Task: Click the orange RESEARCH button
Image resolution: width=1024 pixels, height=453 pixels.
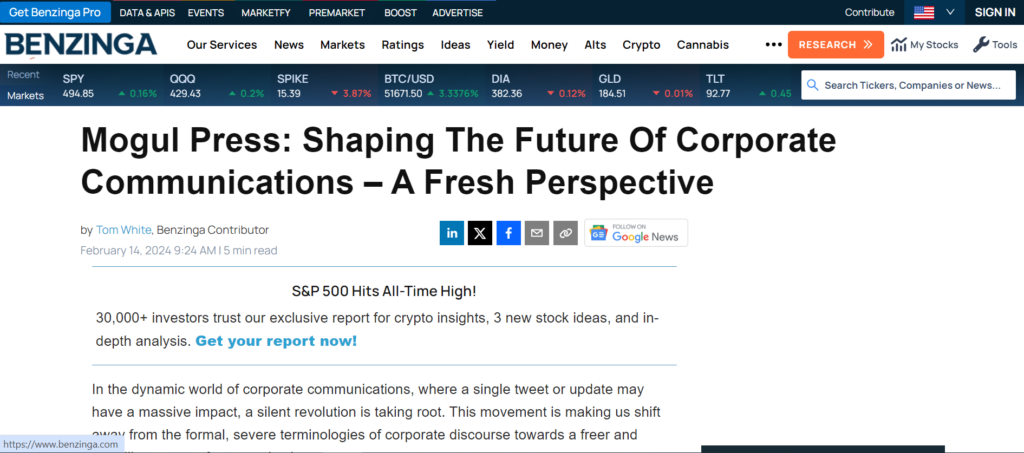Action: (835, 44)
